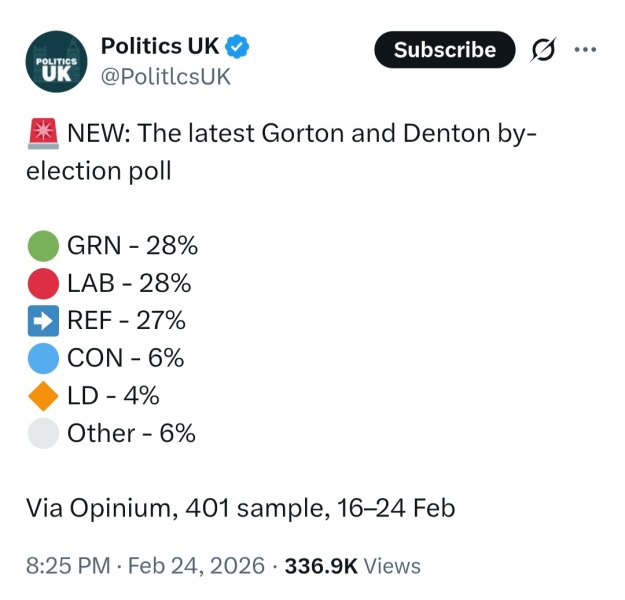Image resolution: width=625 pixels, height=600 pixels.
Task: Open the @PolitlcsUK handle link
Action: (165, 77)
